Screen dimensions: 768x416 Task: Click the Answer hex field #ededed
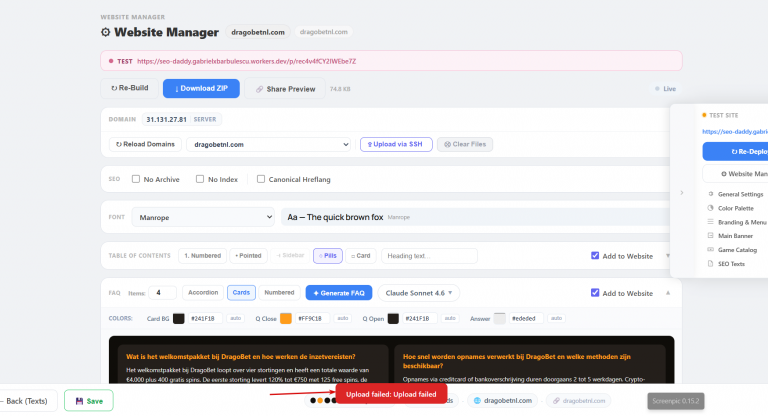click(526, 318)
